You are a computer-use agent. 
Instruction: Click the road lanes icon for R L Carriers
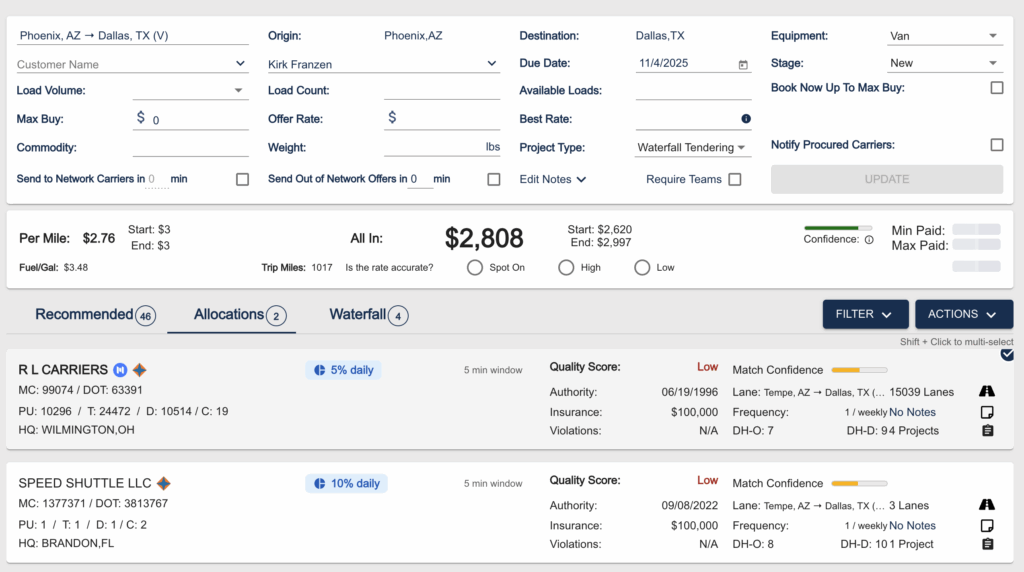987,392
